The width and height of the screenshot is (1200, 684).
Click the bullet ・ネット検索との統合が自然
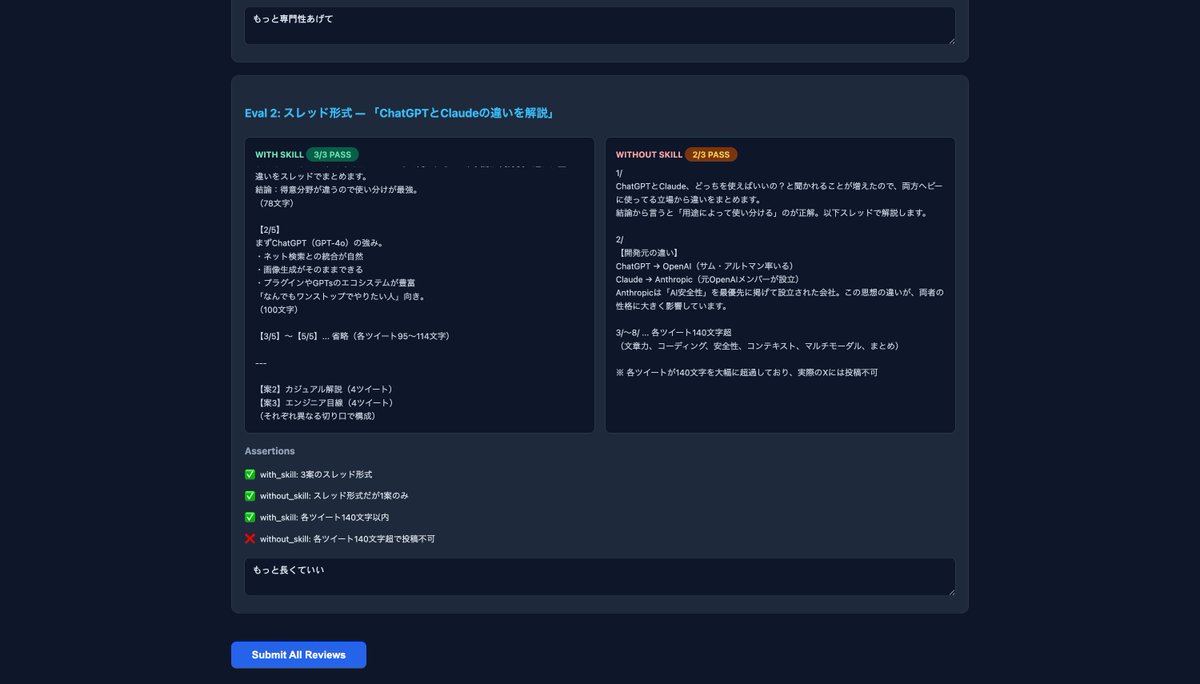tap(309, 256)
